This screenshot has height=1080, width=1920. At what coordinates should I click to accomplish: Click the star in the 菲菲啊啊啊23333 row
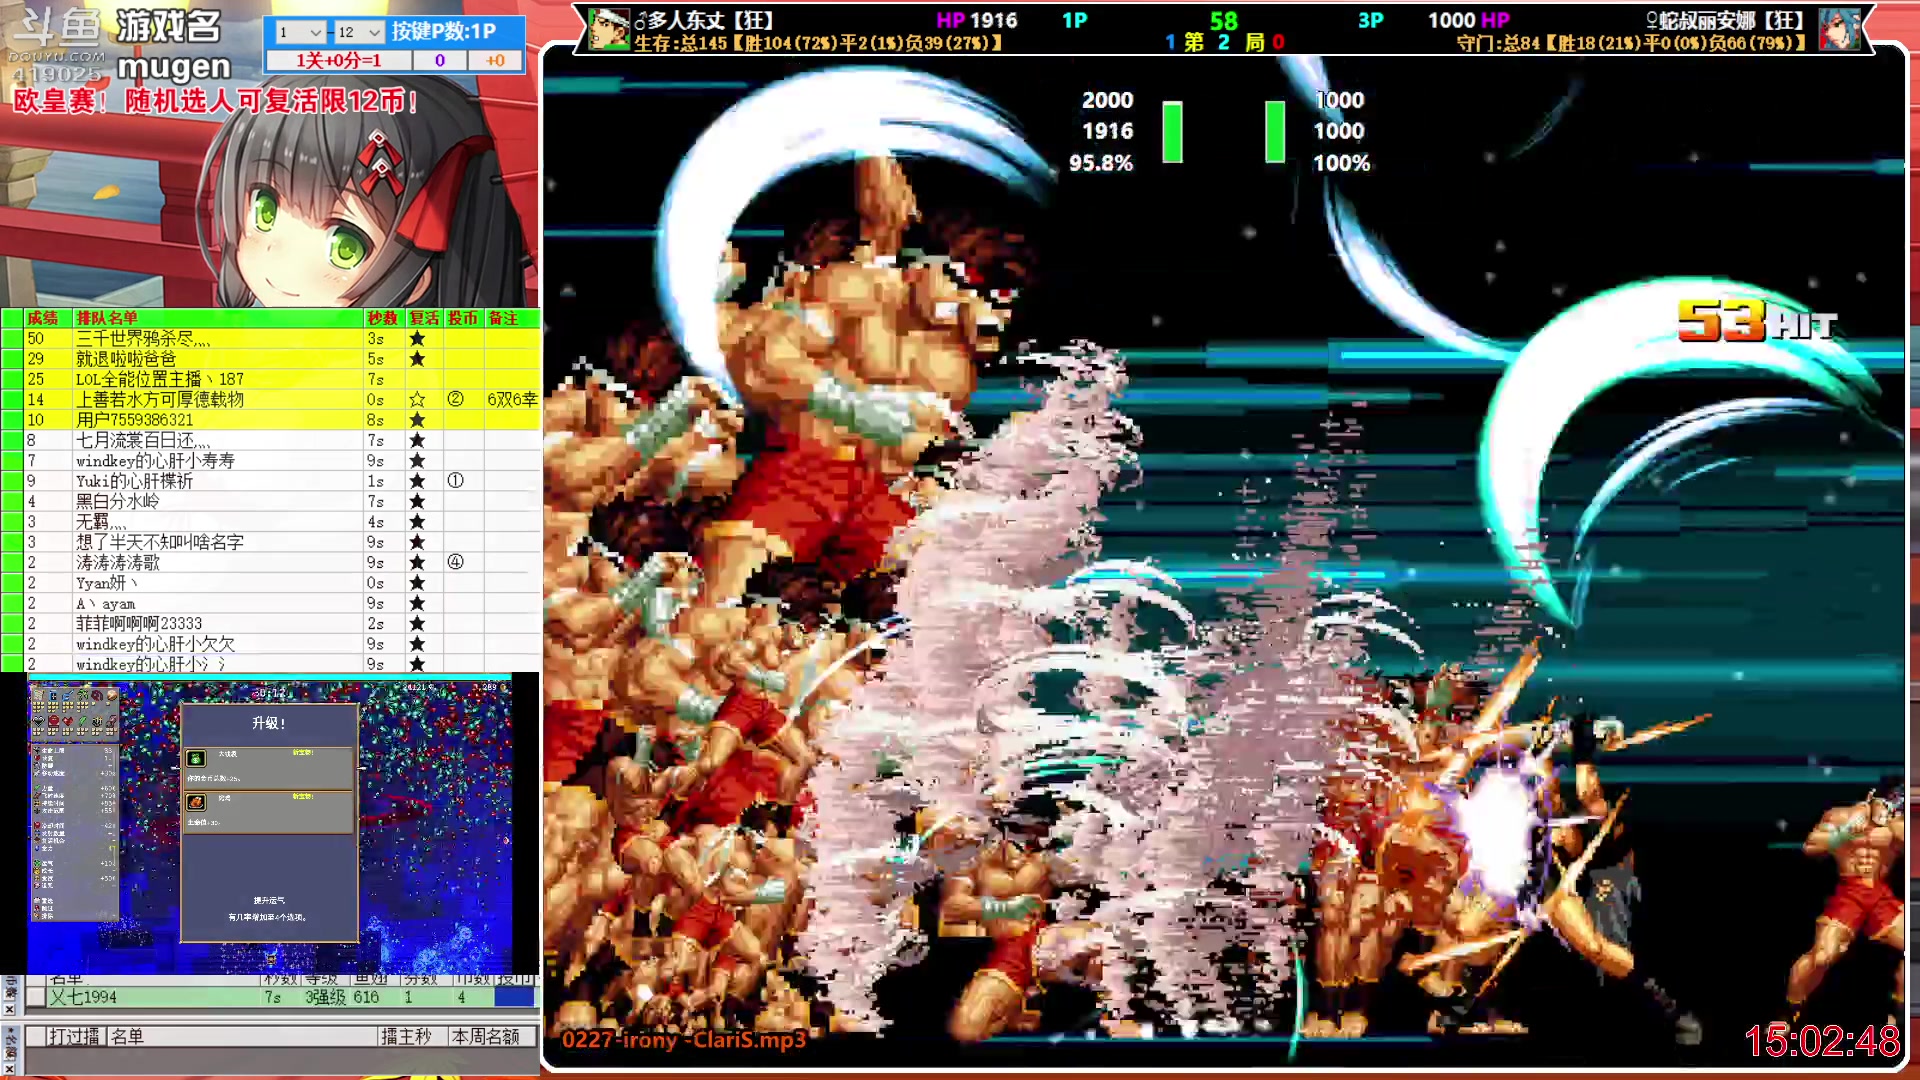coord(417,624)
